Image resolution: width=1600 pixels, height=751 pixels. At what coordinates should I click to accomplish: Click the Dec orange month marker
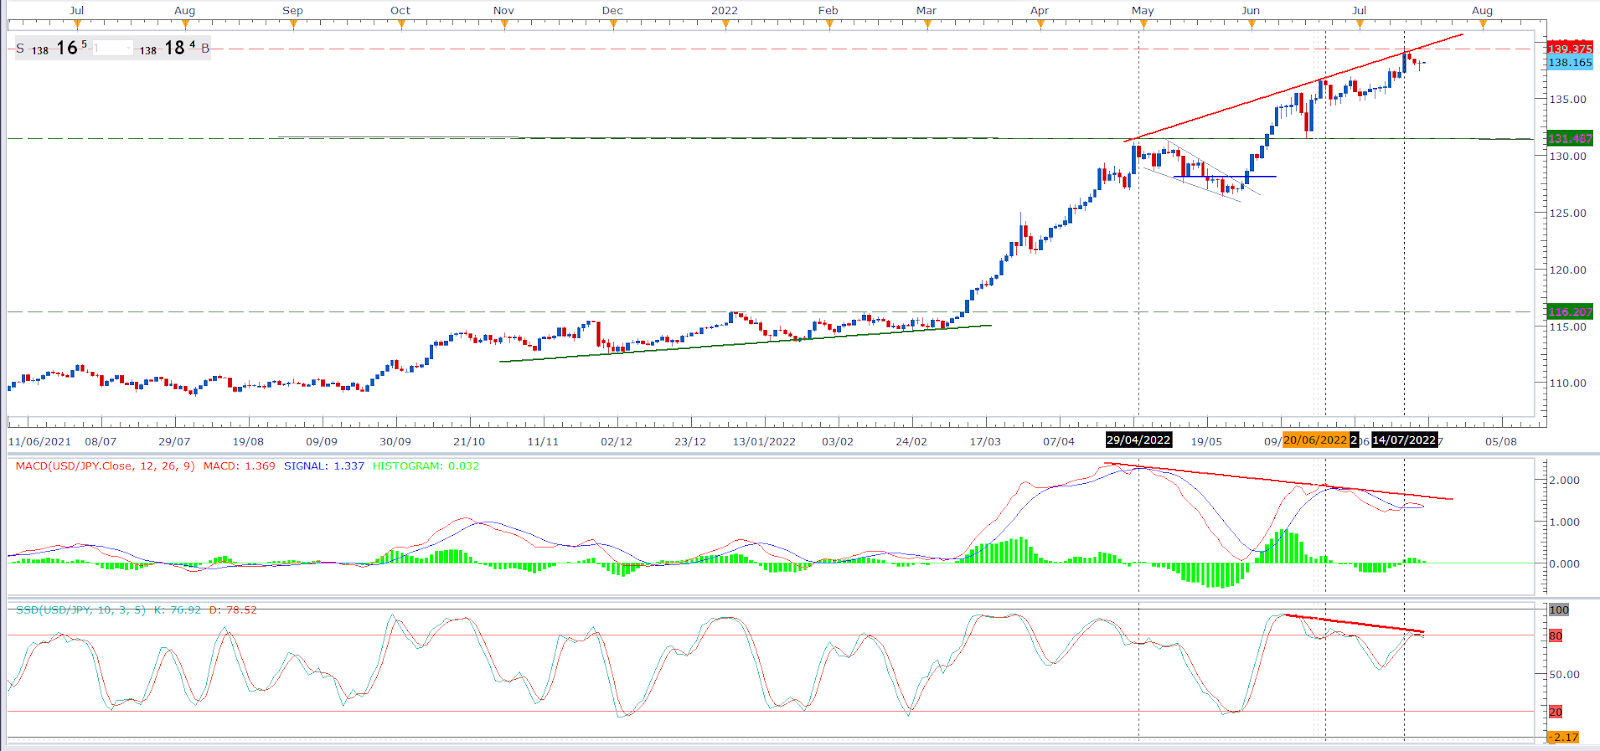613,24
